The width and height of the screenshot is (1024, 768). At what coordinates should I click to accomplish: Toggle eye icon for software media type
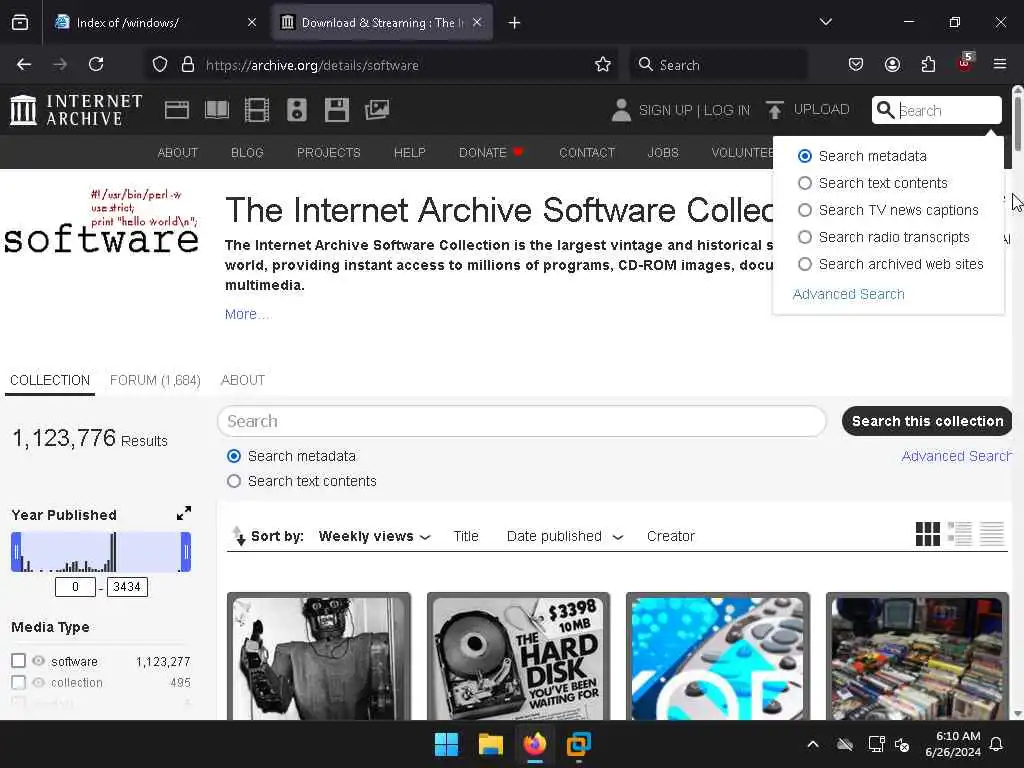coord(39,661)
